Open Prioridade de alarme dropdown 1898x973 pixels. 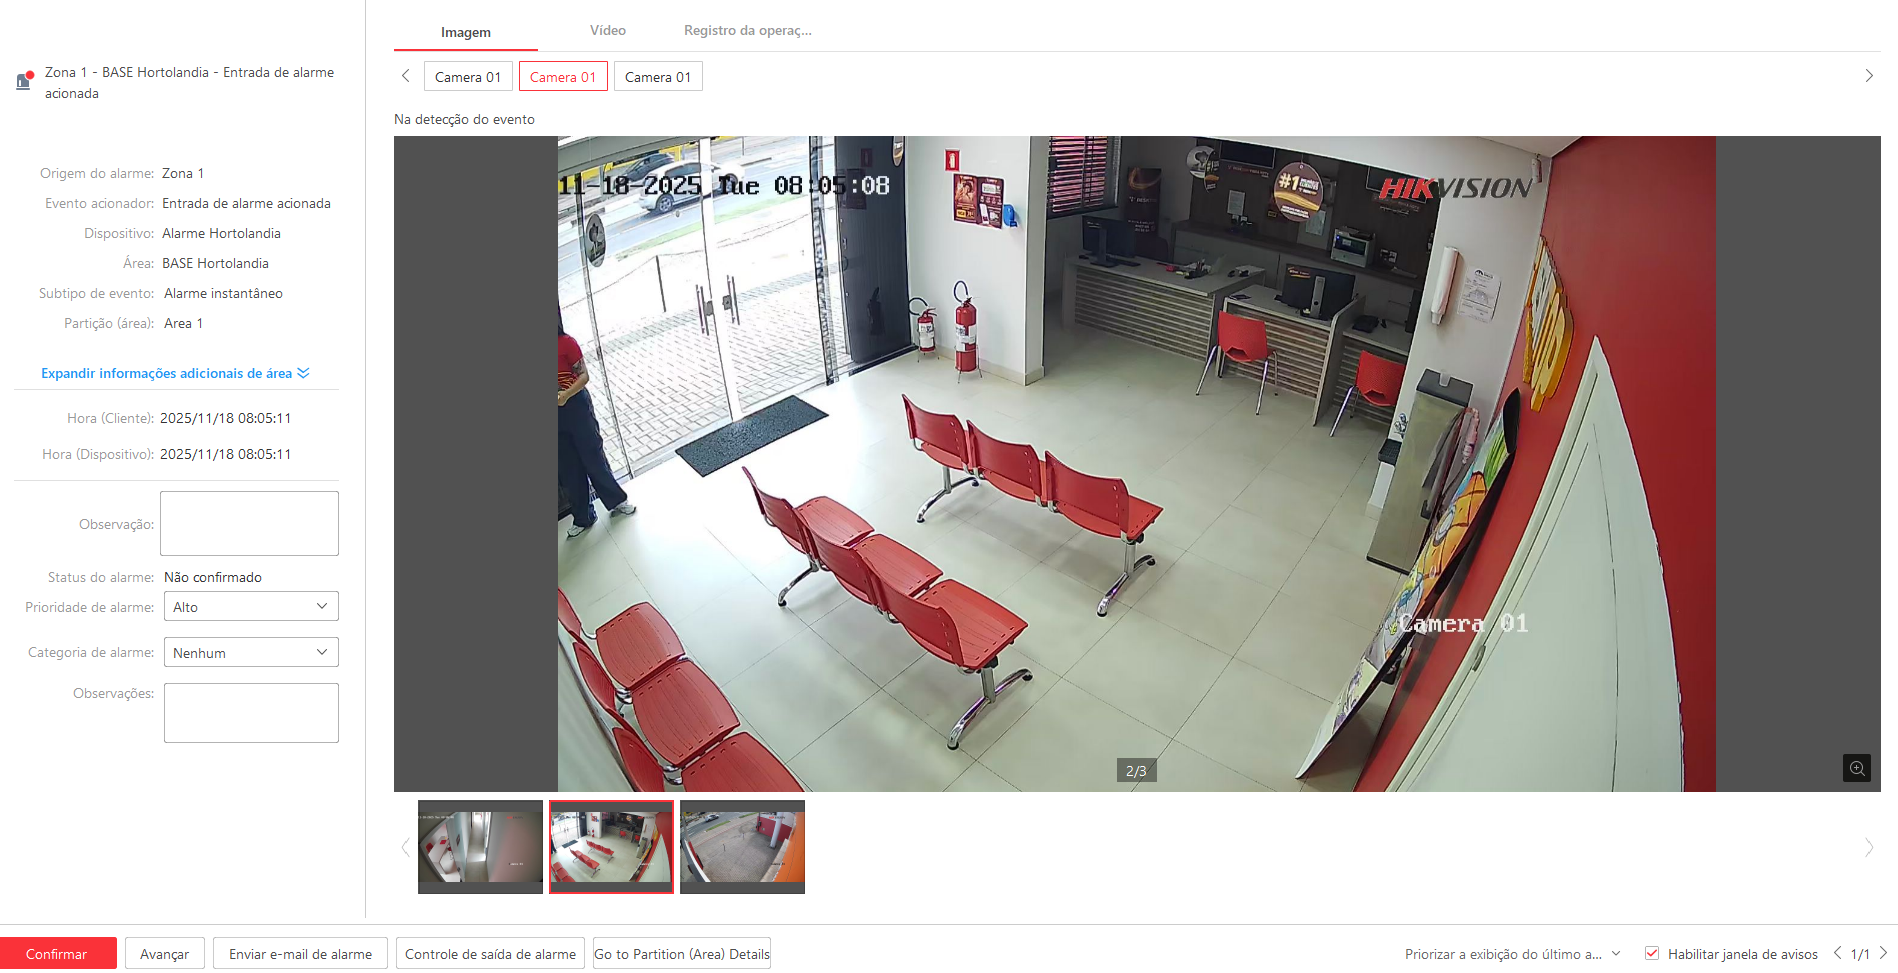click(x=250, y=607)
